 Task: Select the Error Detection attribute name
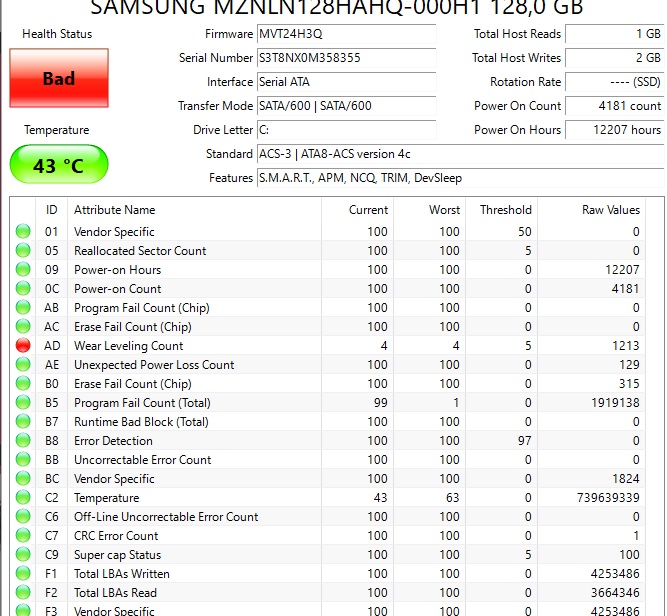click(113, 441)
